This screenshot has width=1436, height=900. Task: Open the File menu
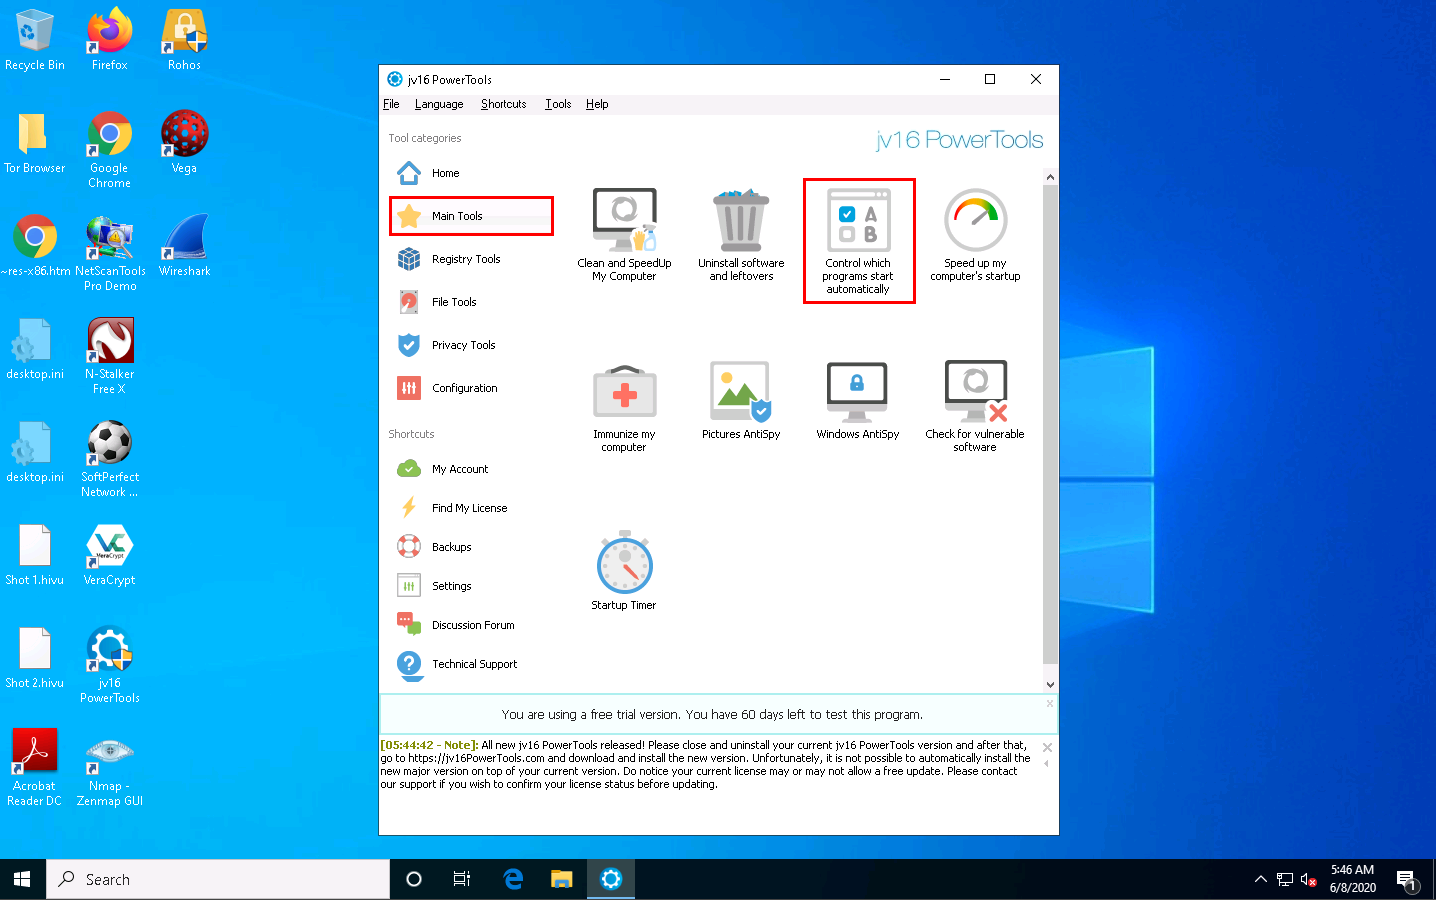click(x=391, y=104)
